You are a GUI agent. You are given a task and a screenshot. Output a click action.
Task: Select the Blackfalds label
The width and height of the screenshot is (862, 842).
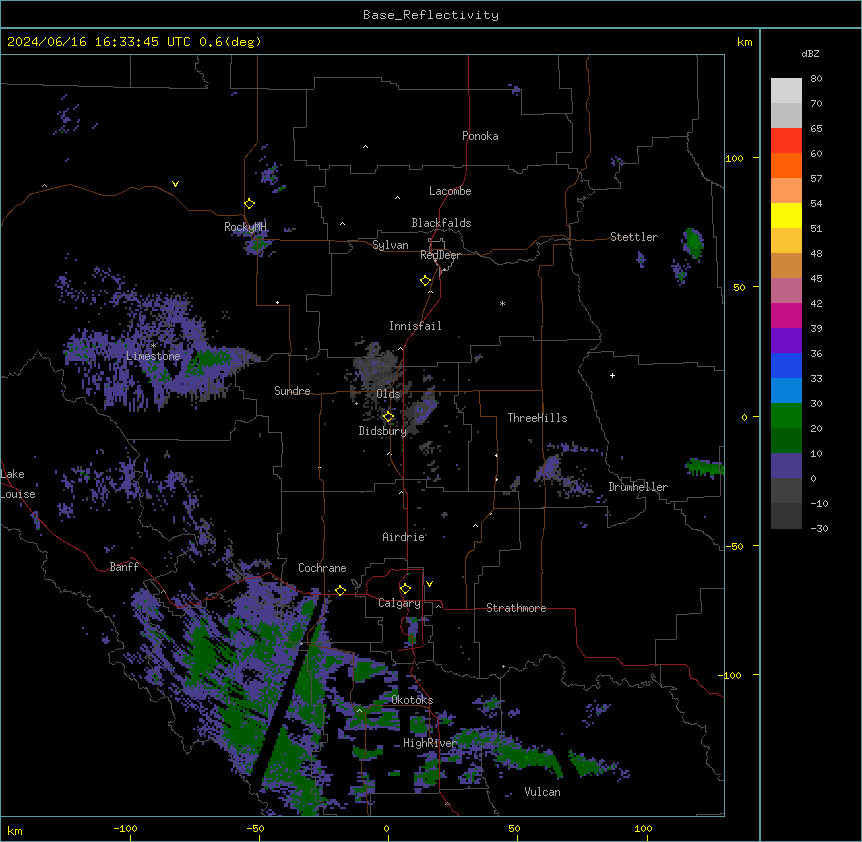click(441, 223)
